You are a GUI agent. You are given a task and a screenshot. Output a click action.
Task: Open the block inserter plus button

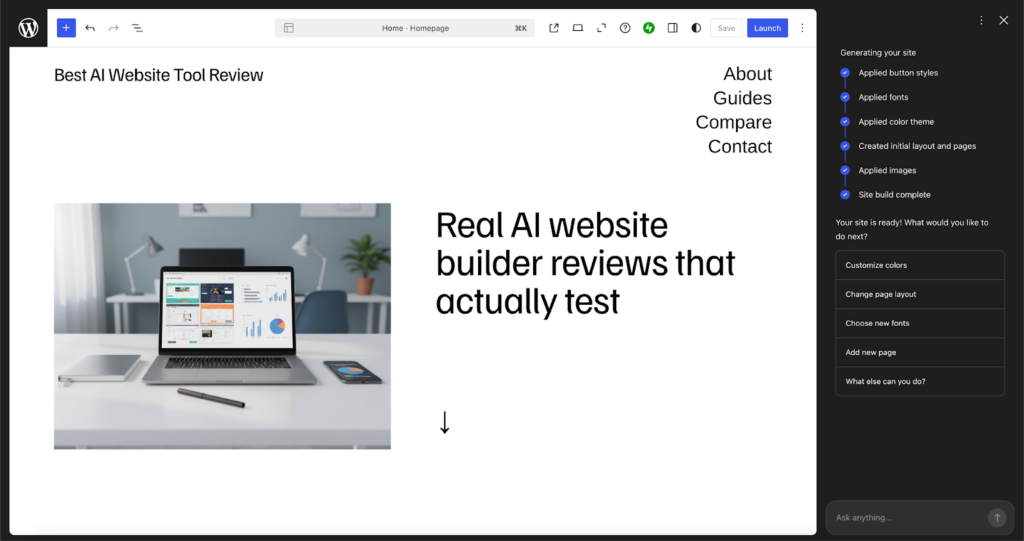pos(66,28)
